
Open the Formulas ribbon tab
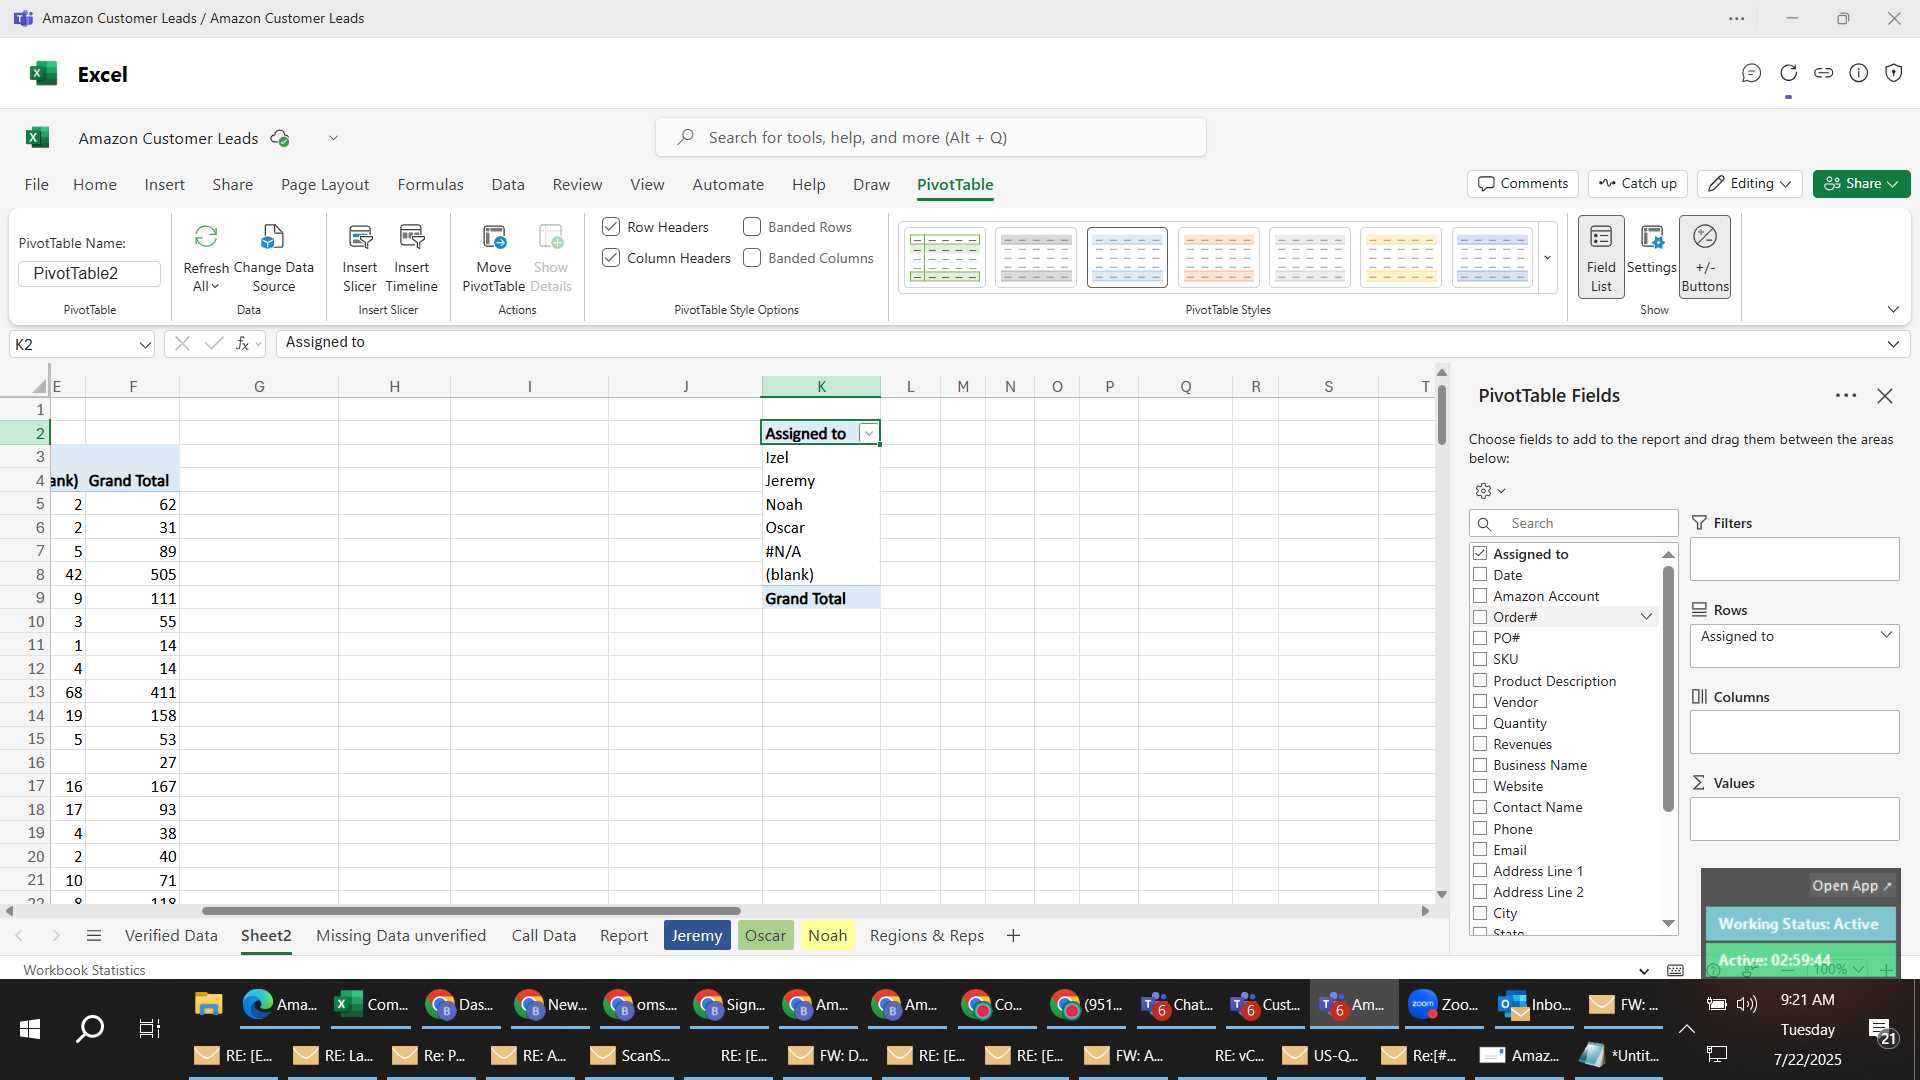(x=430, y=185)
